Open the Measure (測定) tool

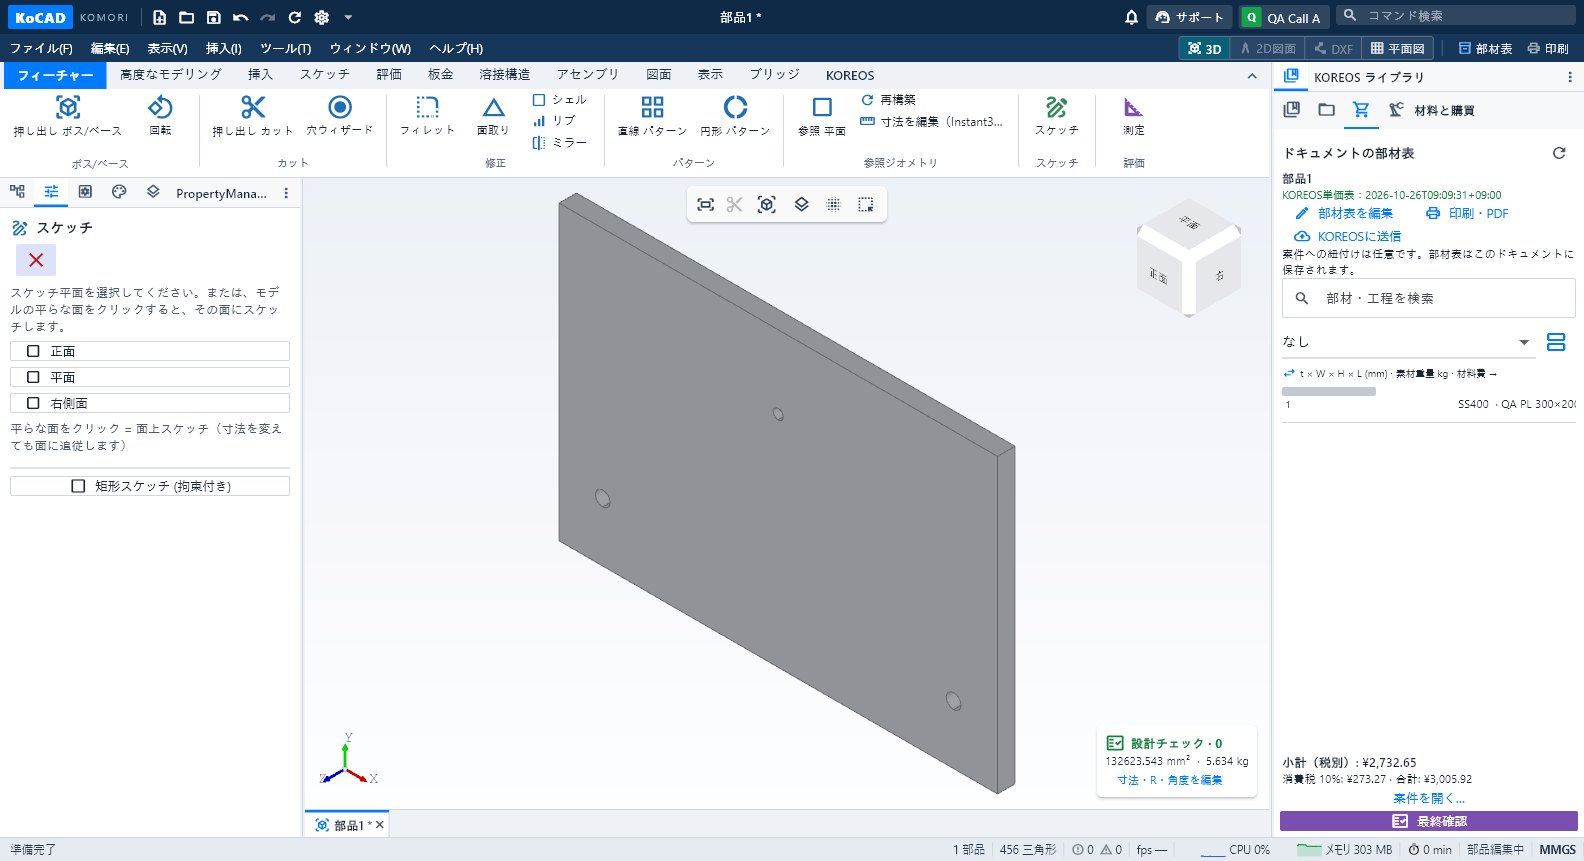click(1133, 116)
